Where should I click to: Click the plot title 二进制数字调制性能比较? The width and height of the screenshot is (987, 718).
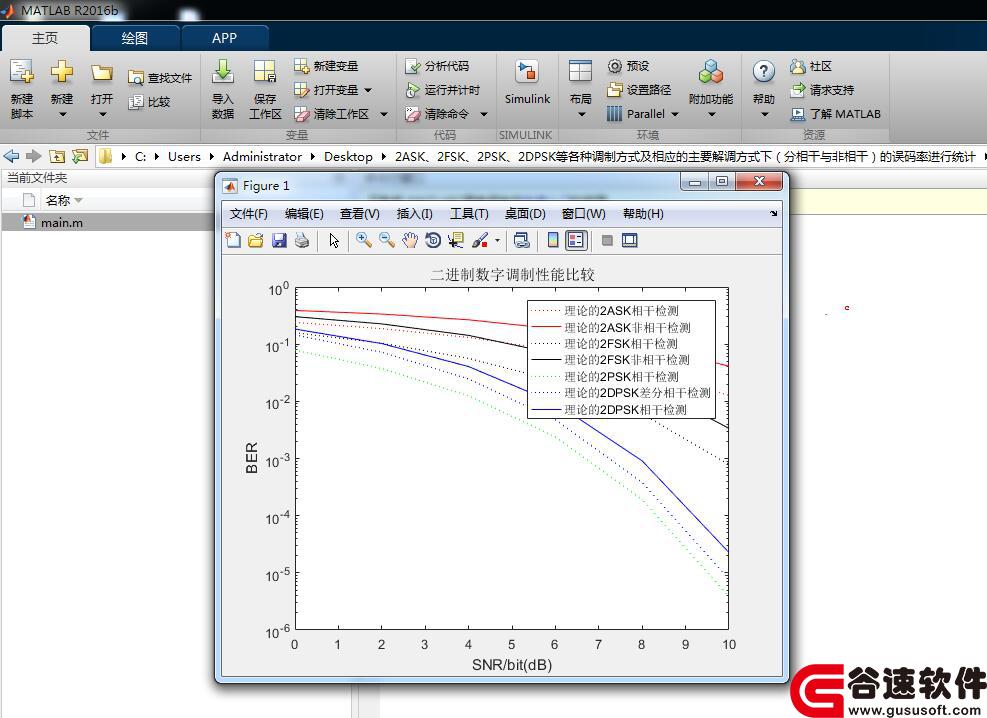point(512,274)
